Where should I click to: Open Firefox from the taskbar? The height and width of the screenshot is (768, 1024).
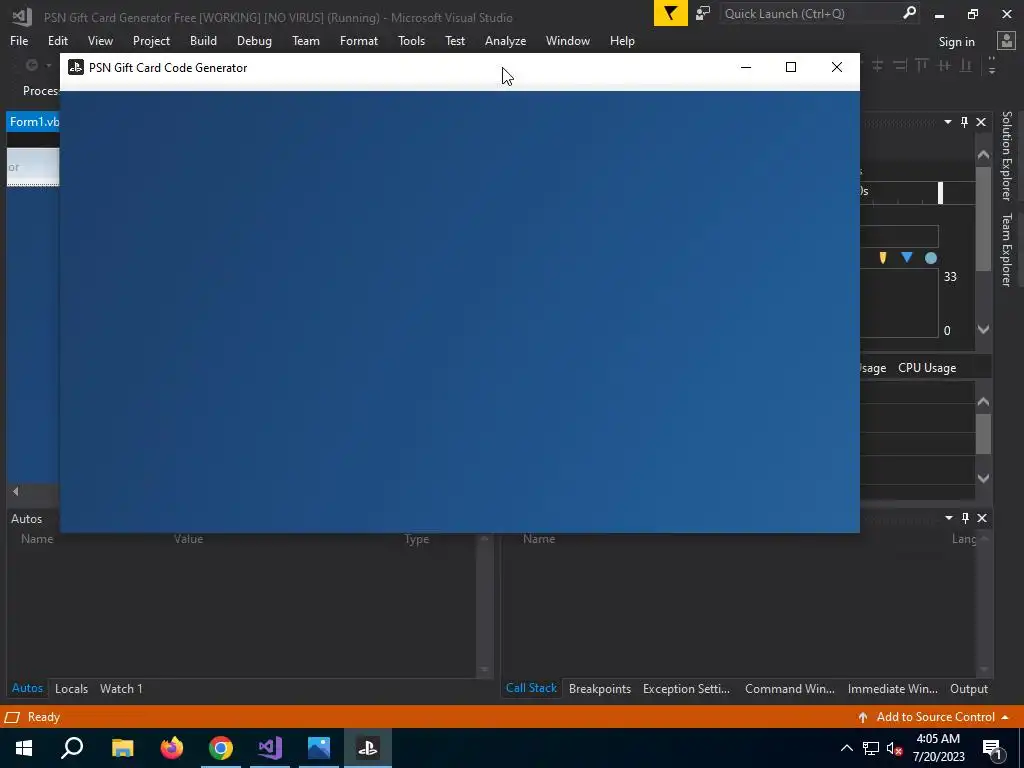click(172, 748)
